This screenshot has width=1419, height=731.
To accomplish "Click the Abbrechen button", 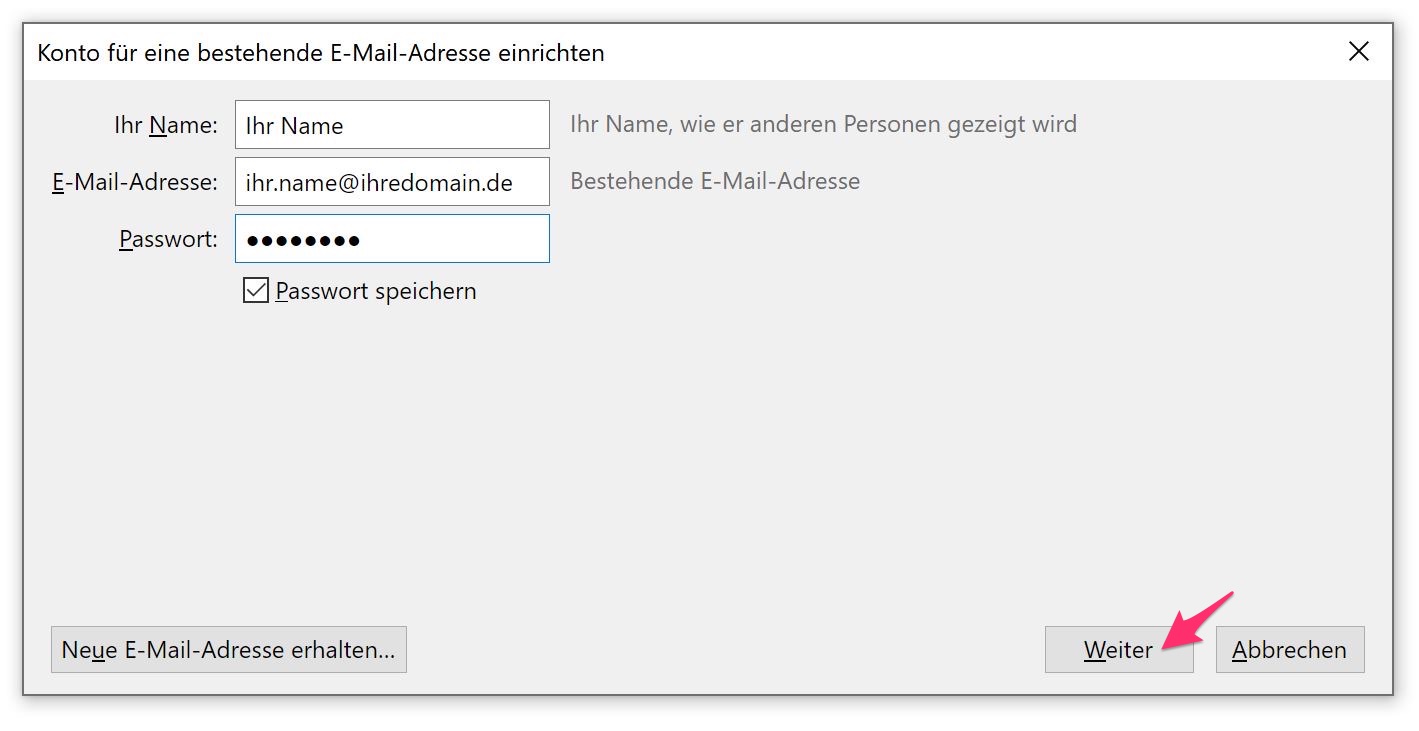I will (1290, 649).
